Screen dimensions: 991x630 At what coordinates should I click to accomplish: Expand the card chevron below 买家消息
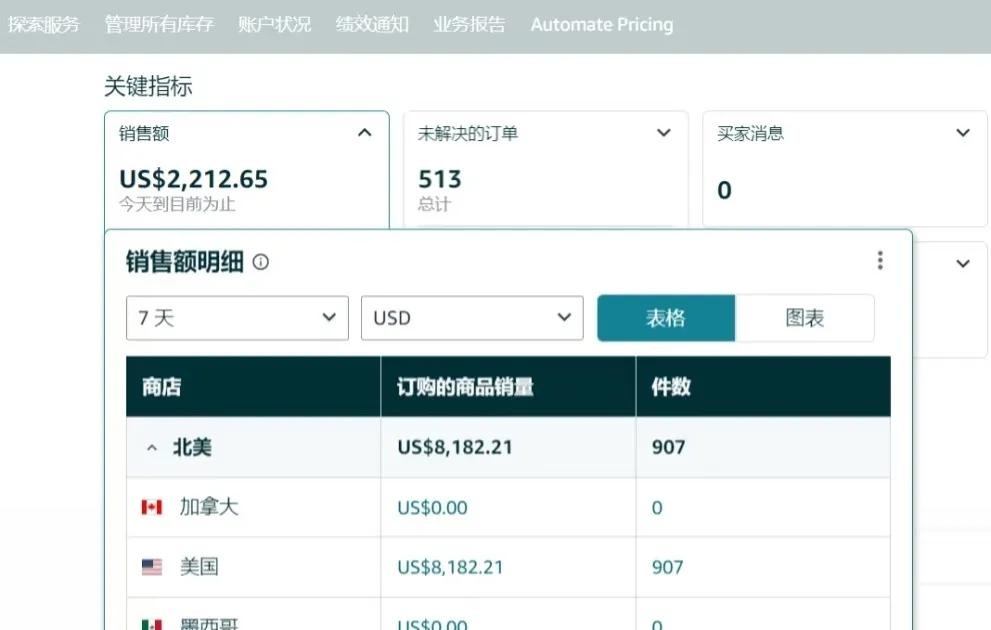coord(963,264)
